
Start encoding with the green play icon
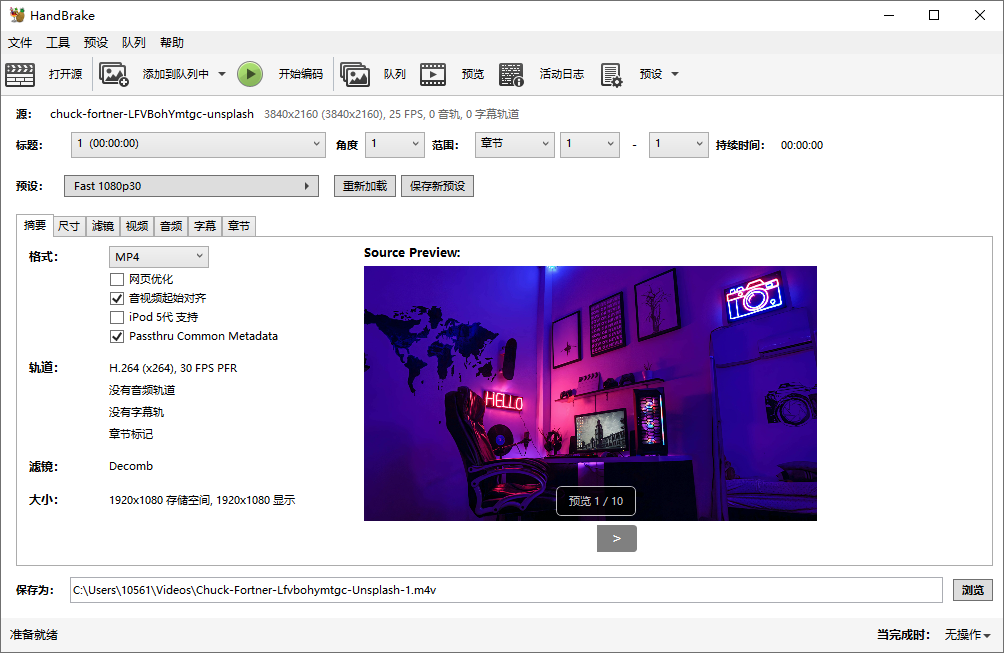pyautogui.click(x=250, y=74)
